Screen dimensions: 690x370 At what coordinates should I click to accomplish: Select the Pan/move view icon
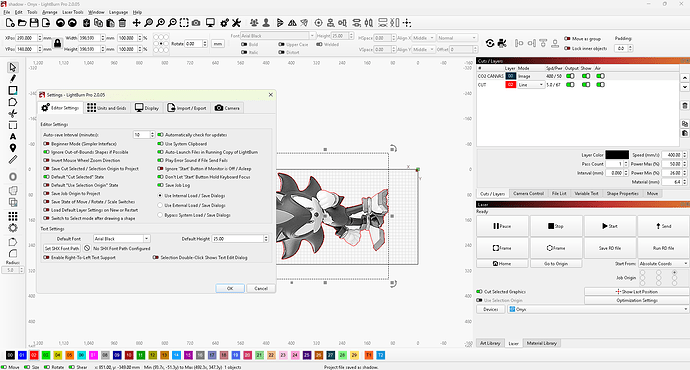coord(136,23)
